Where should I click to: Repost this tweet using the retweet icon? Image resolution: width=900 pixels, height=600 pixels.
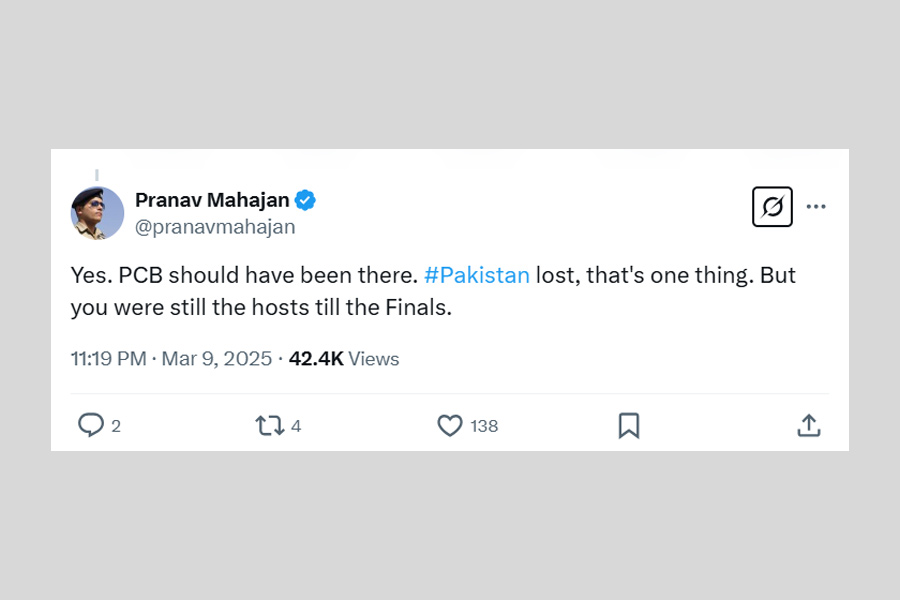click(x=269, y=426)
